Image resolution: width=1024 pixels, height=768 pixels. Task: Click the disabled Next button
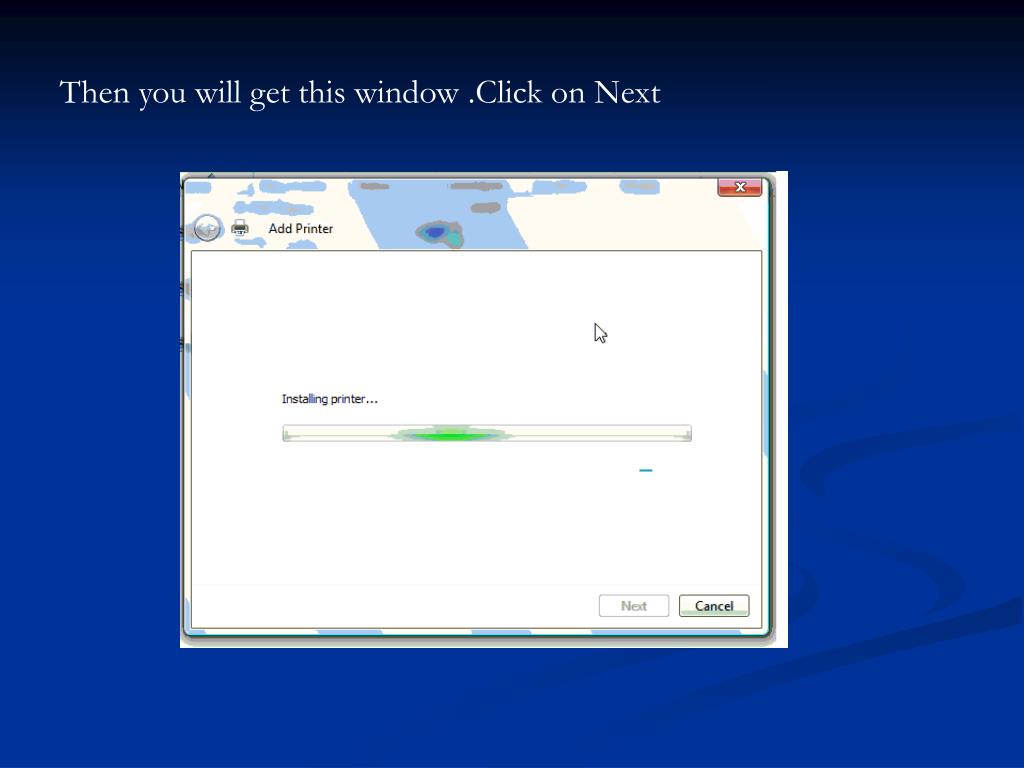point(633,606)
